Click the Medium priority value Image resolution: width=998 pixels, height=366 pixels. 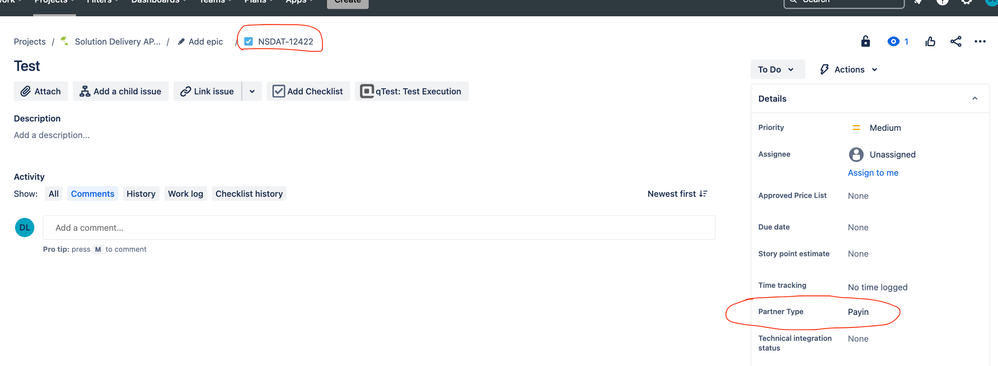coord(885,127)
